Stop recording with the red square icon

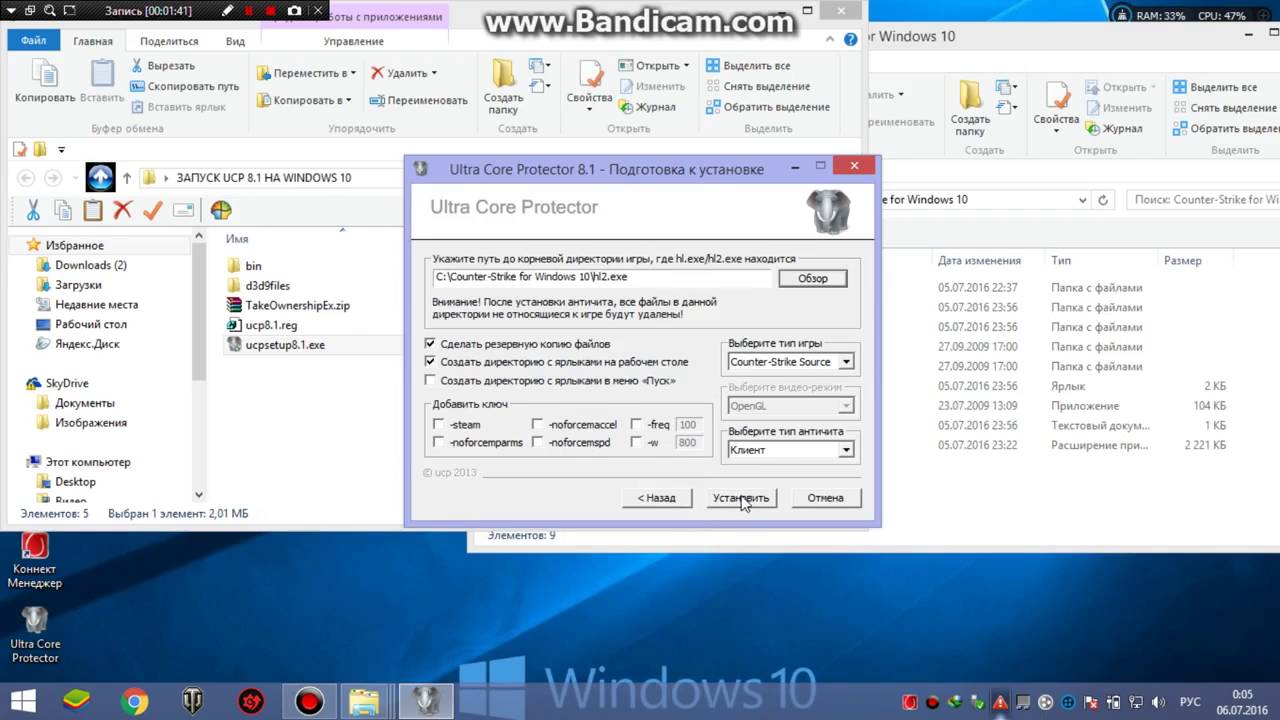[271, 11]
